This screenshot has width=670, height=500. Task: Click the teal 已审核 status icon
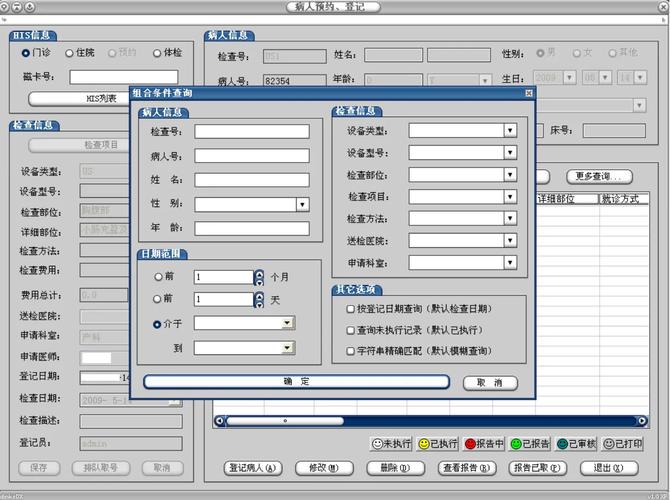pos(576,444)
